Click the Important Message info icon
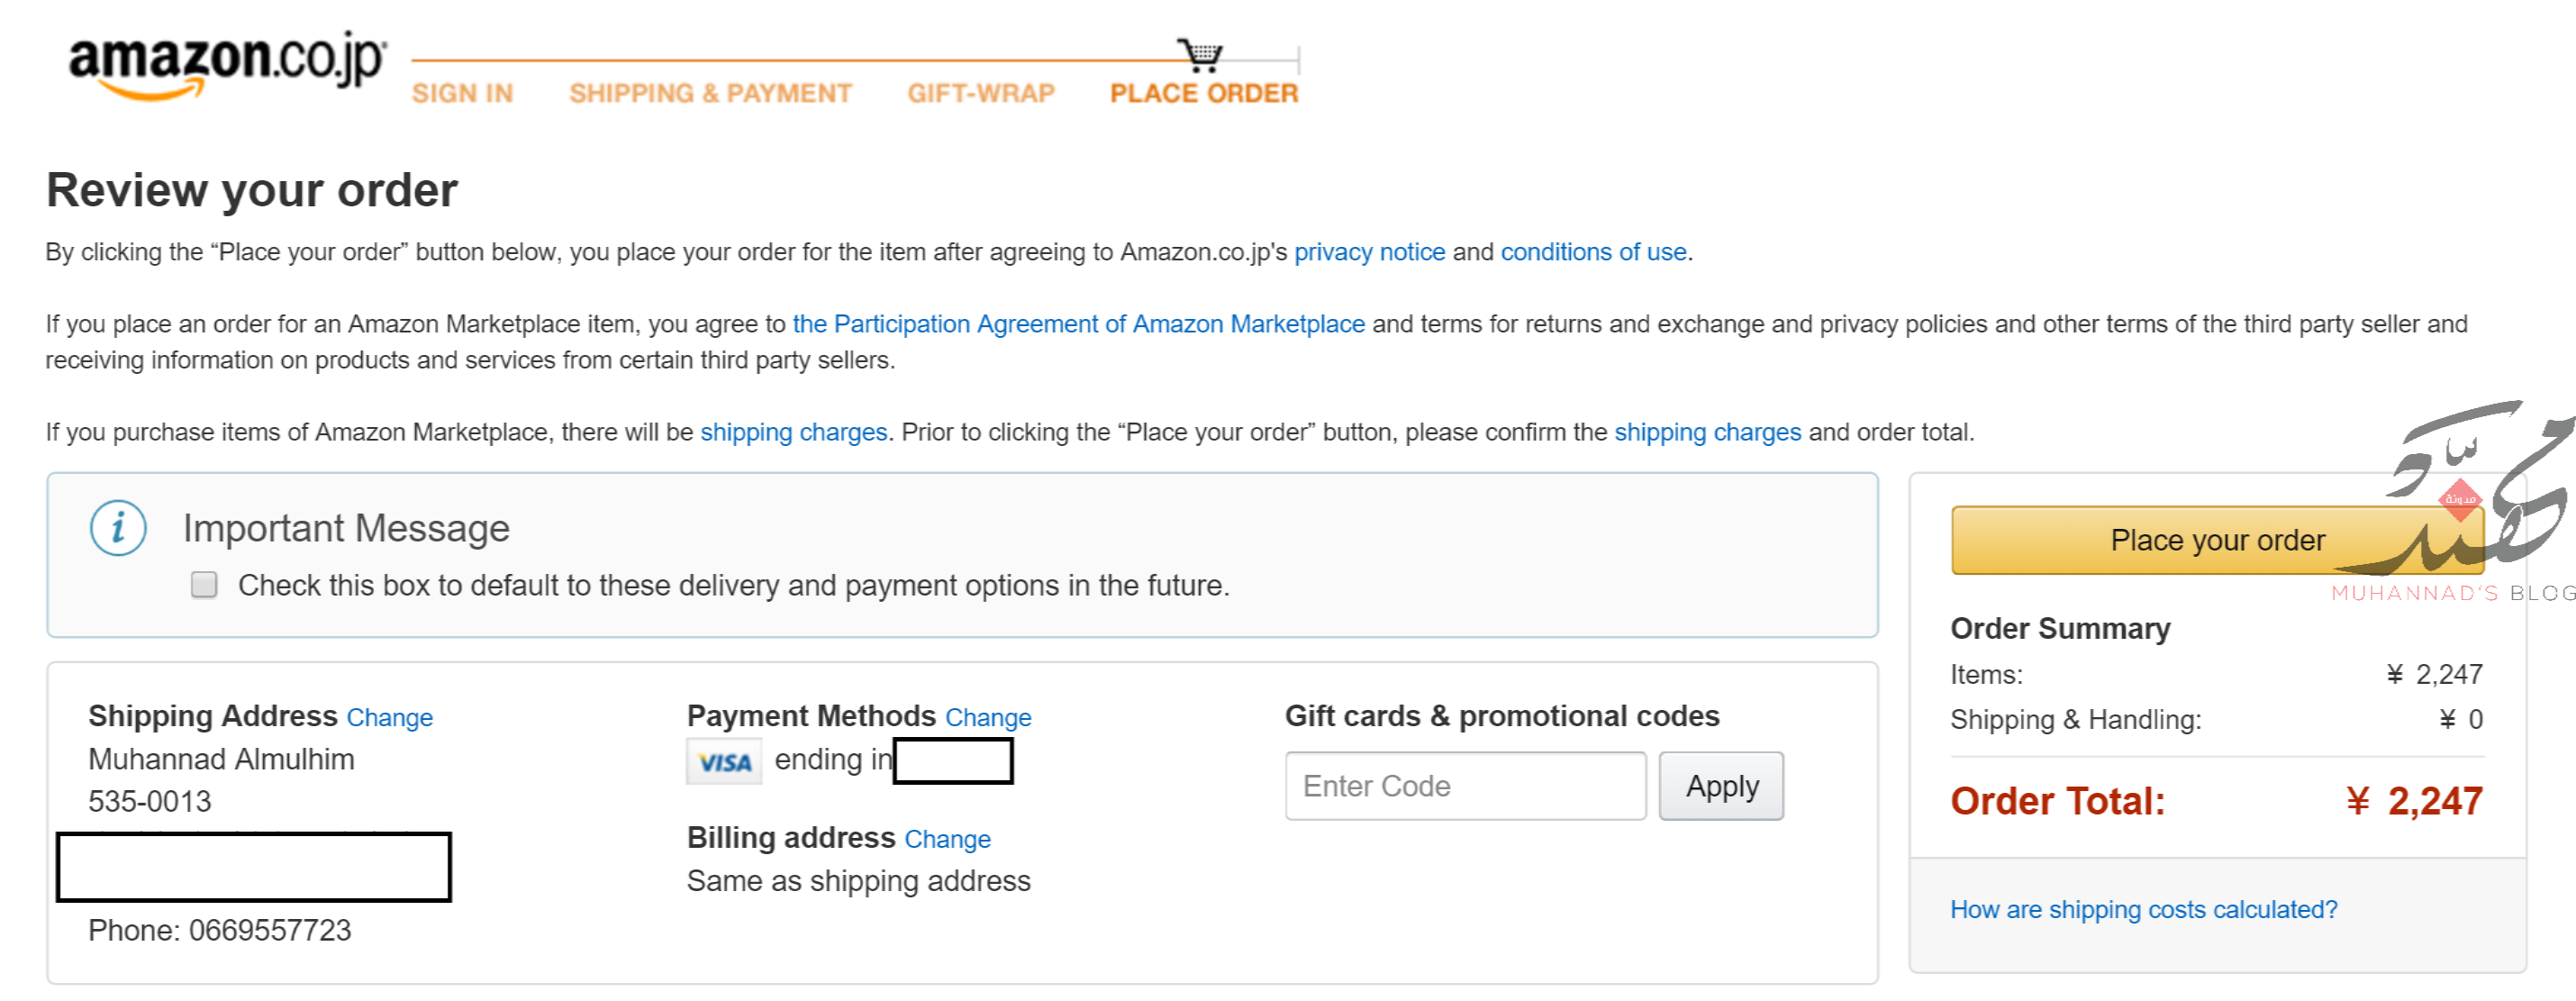The width and height of the screenshot is (2576, 1001). coord(118,528)
